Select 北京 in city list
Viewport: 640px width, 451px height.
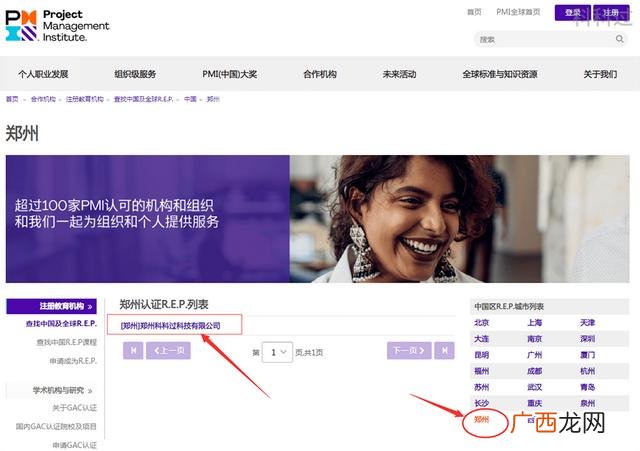pos(482,322)
